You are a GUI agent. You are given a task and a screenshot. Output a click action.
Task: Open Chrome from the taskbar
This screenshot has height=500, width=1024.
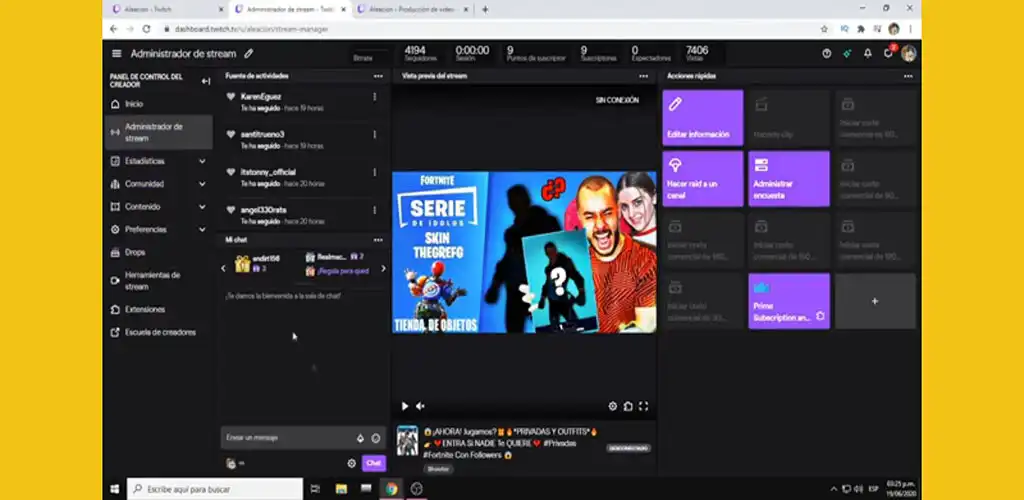[x=391, y=489]
